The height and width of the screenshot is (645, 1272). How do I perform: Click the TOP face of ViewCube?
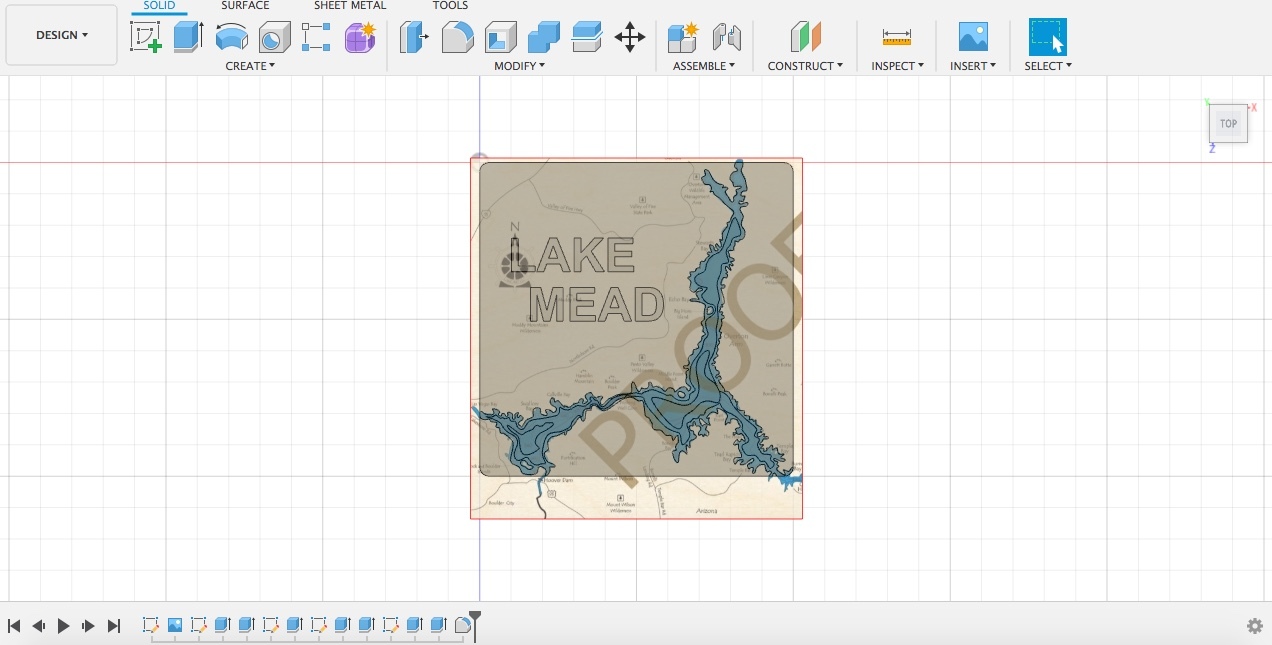tap(1228, 124)
